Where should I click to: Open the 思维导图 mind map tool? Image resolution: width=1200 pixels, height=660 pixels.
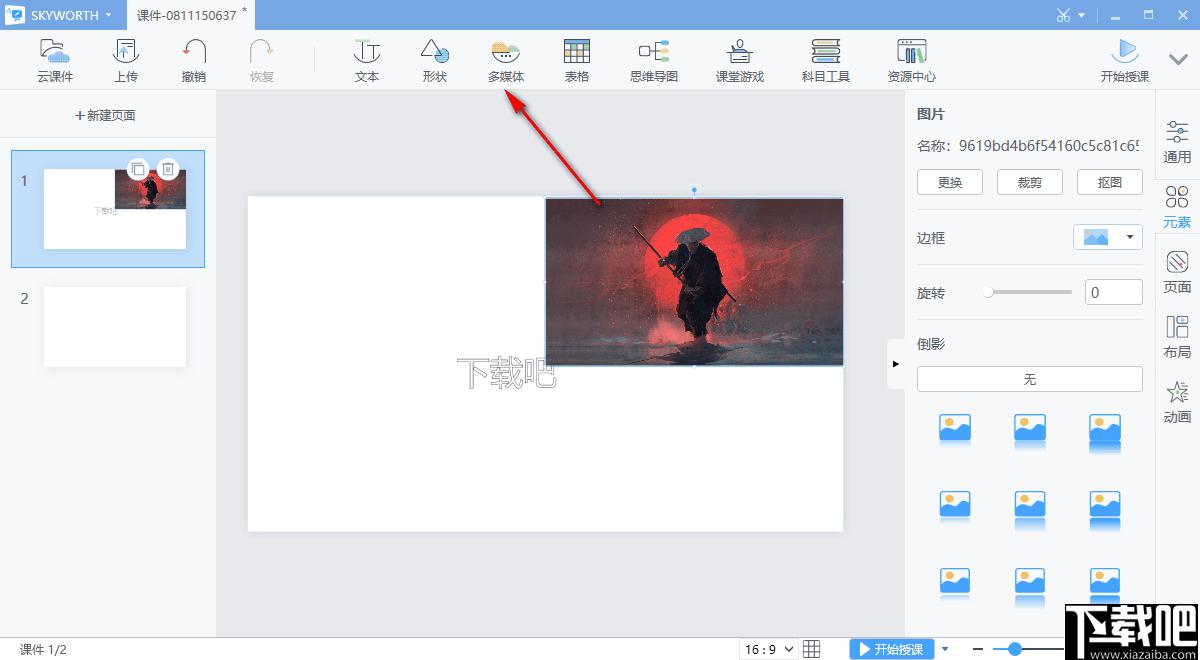point(654,60)
